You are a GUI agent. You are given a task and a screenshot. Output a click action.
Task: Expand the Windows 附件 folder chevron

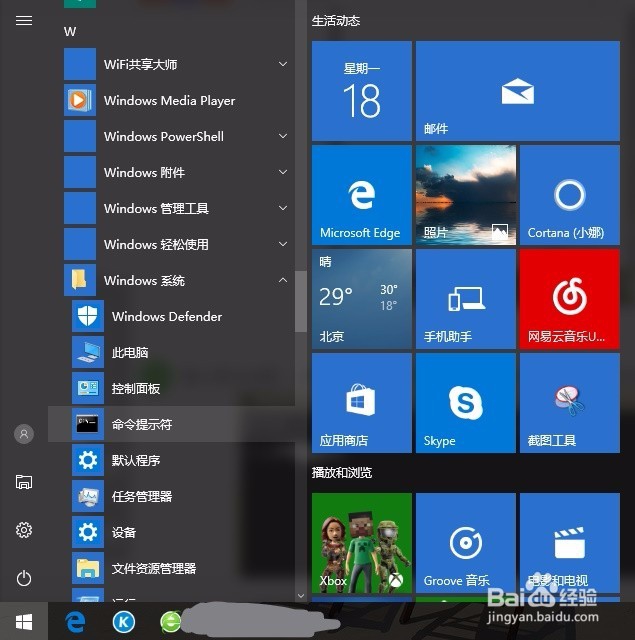point(283,172)
